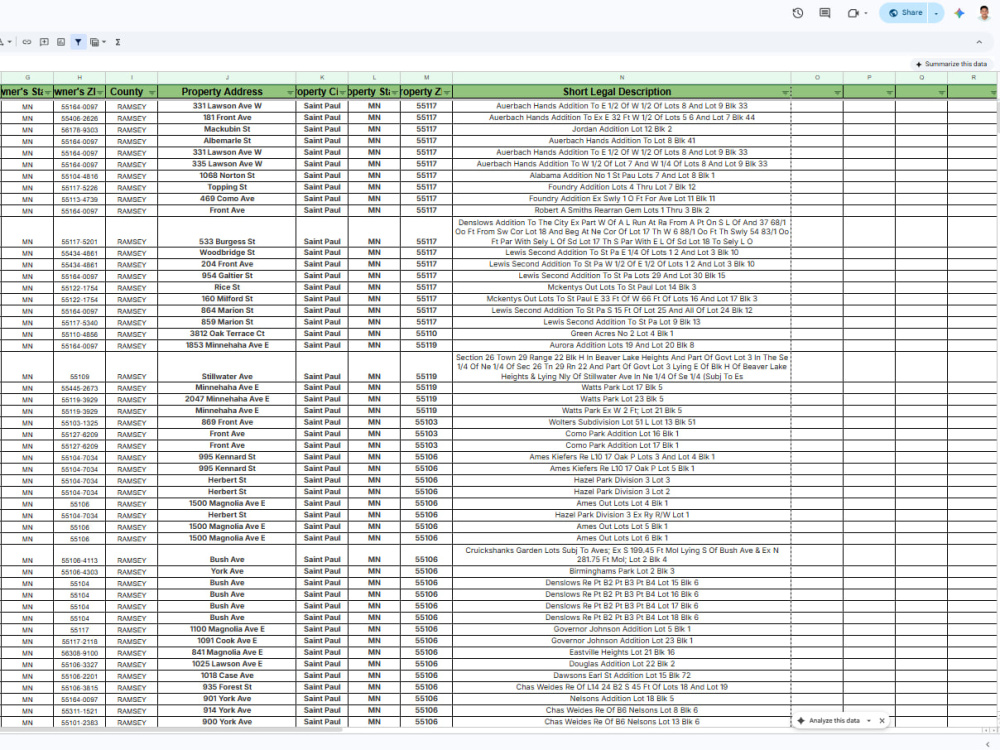Viewport: 1000px width, 750px height.
Task: Select zip cell 55110-4856
Action: click(x=80, y=334)
